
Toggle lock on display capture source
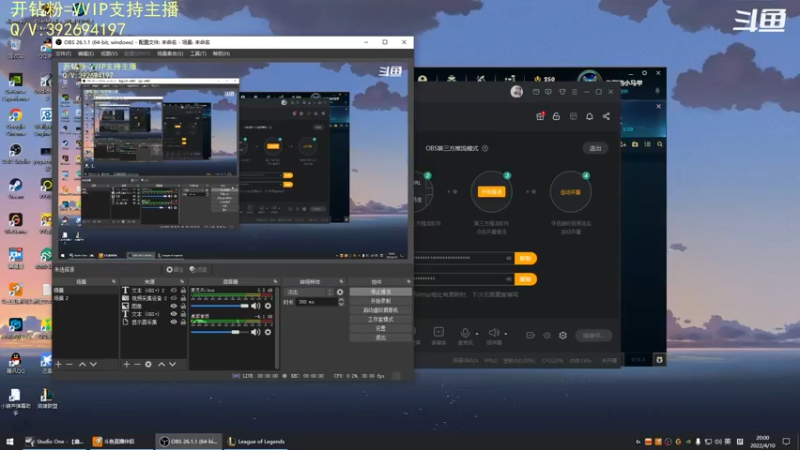pyautogui.click(x=183, y=322)
